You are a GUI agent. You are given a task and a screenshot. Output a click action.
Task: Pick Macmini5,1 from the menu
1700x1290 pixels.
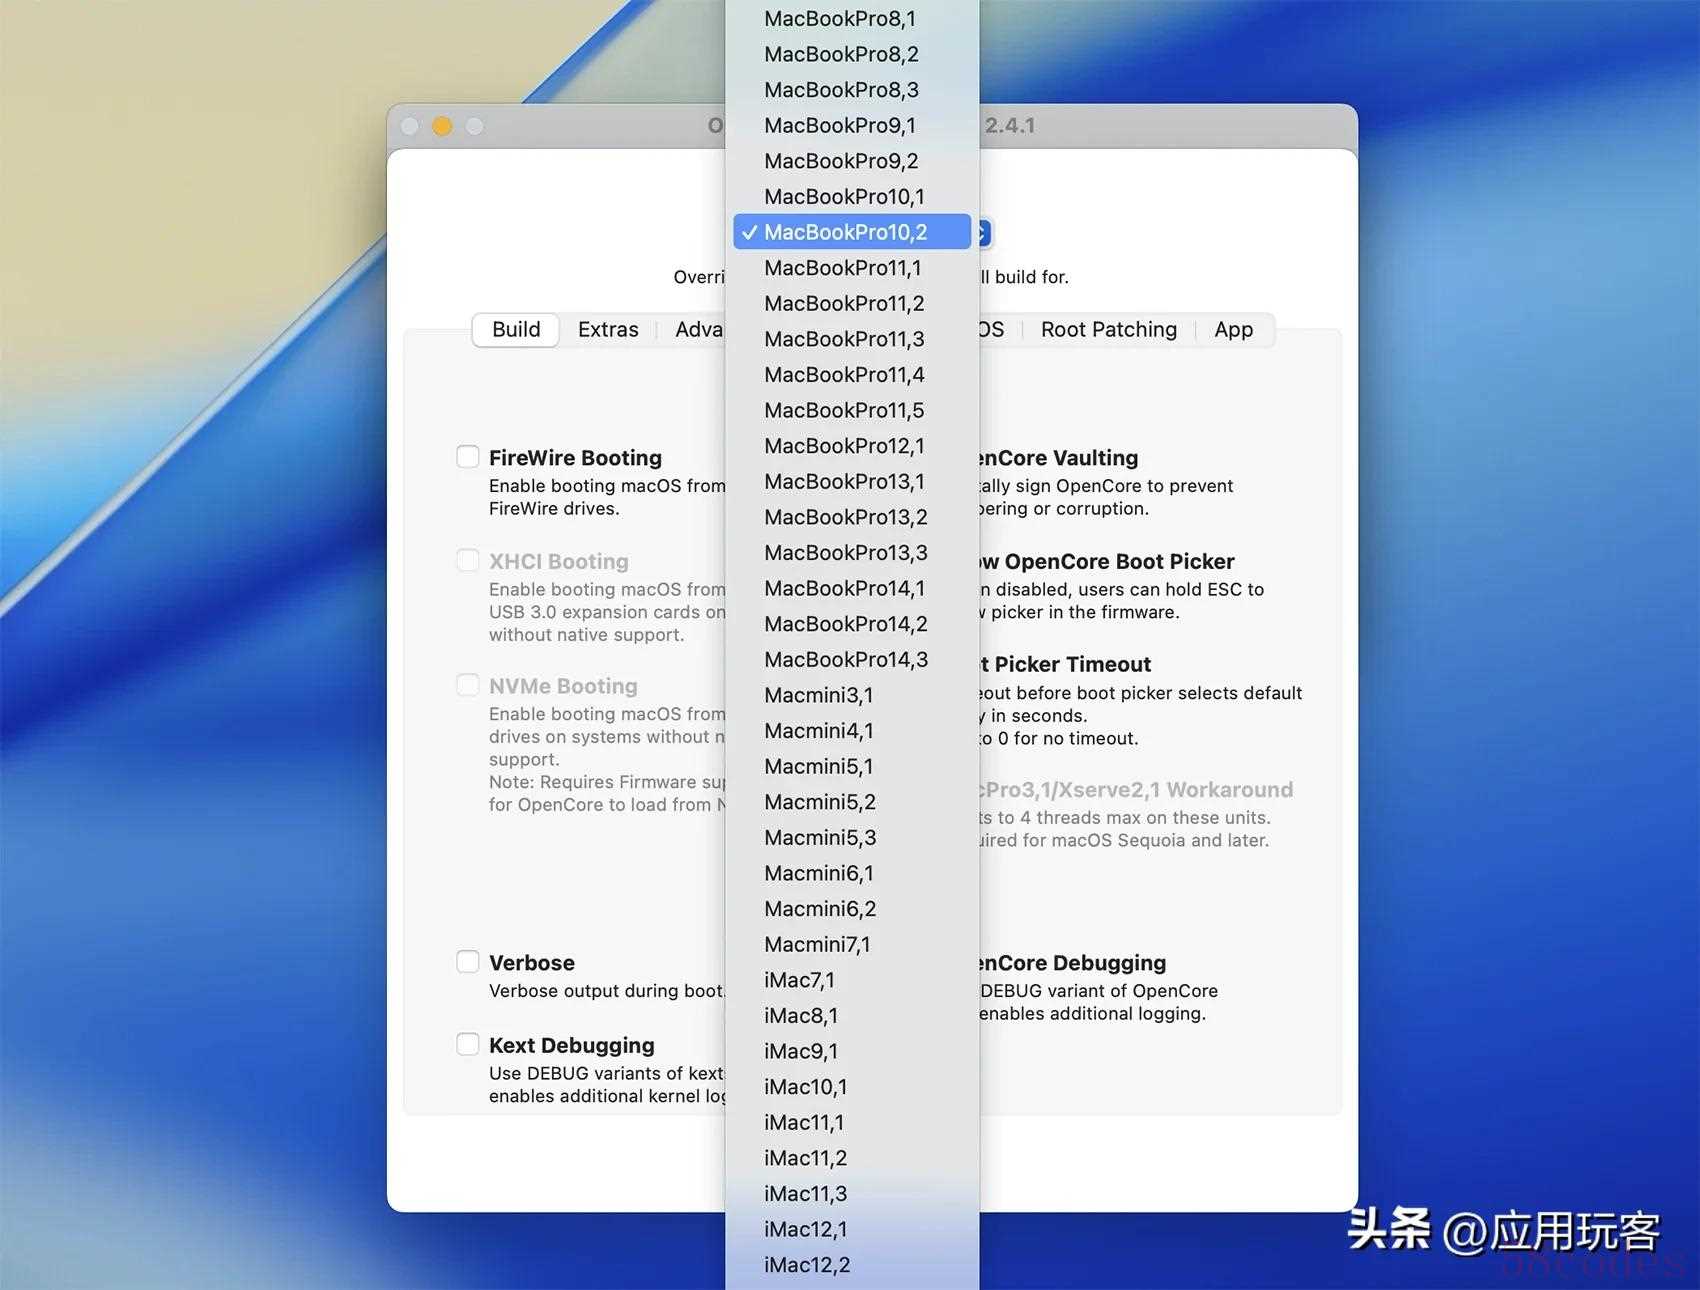852,767
